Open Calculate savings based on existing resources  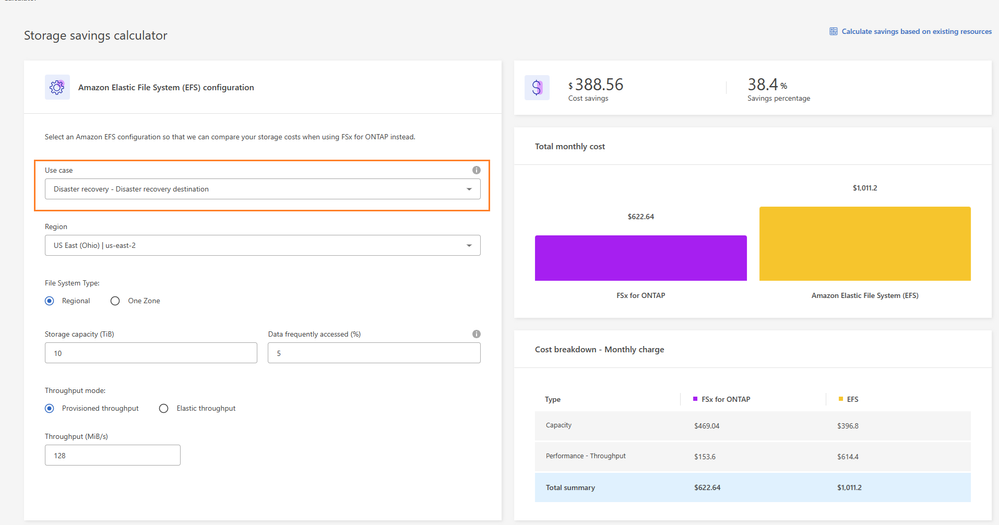pyautogui.click(x=916, y=32)
